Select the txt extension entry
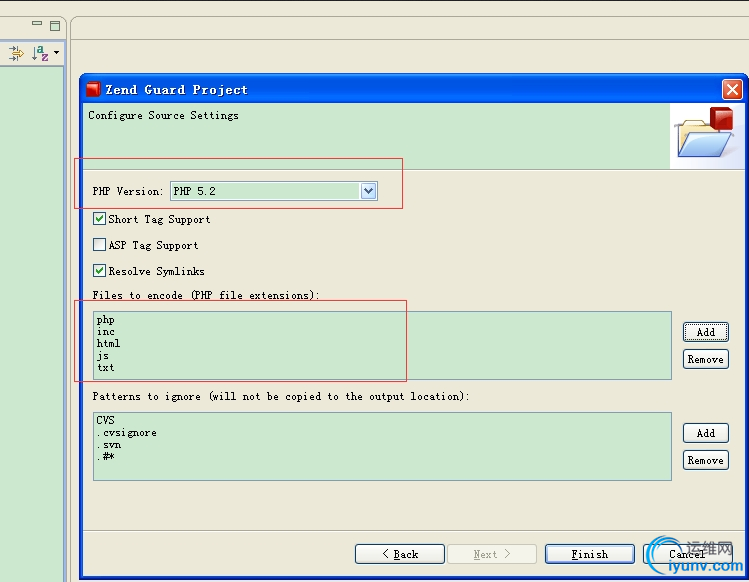The image size is (749, 582). click(x=106, y=367)
